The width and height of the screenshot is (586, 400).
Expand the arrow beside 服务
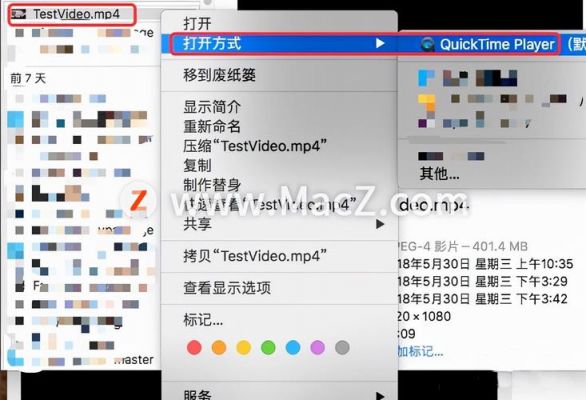(x=380, y=396)
